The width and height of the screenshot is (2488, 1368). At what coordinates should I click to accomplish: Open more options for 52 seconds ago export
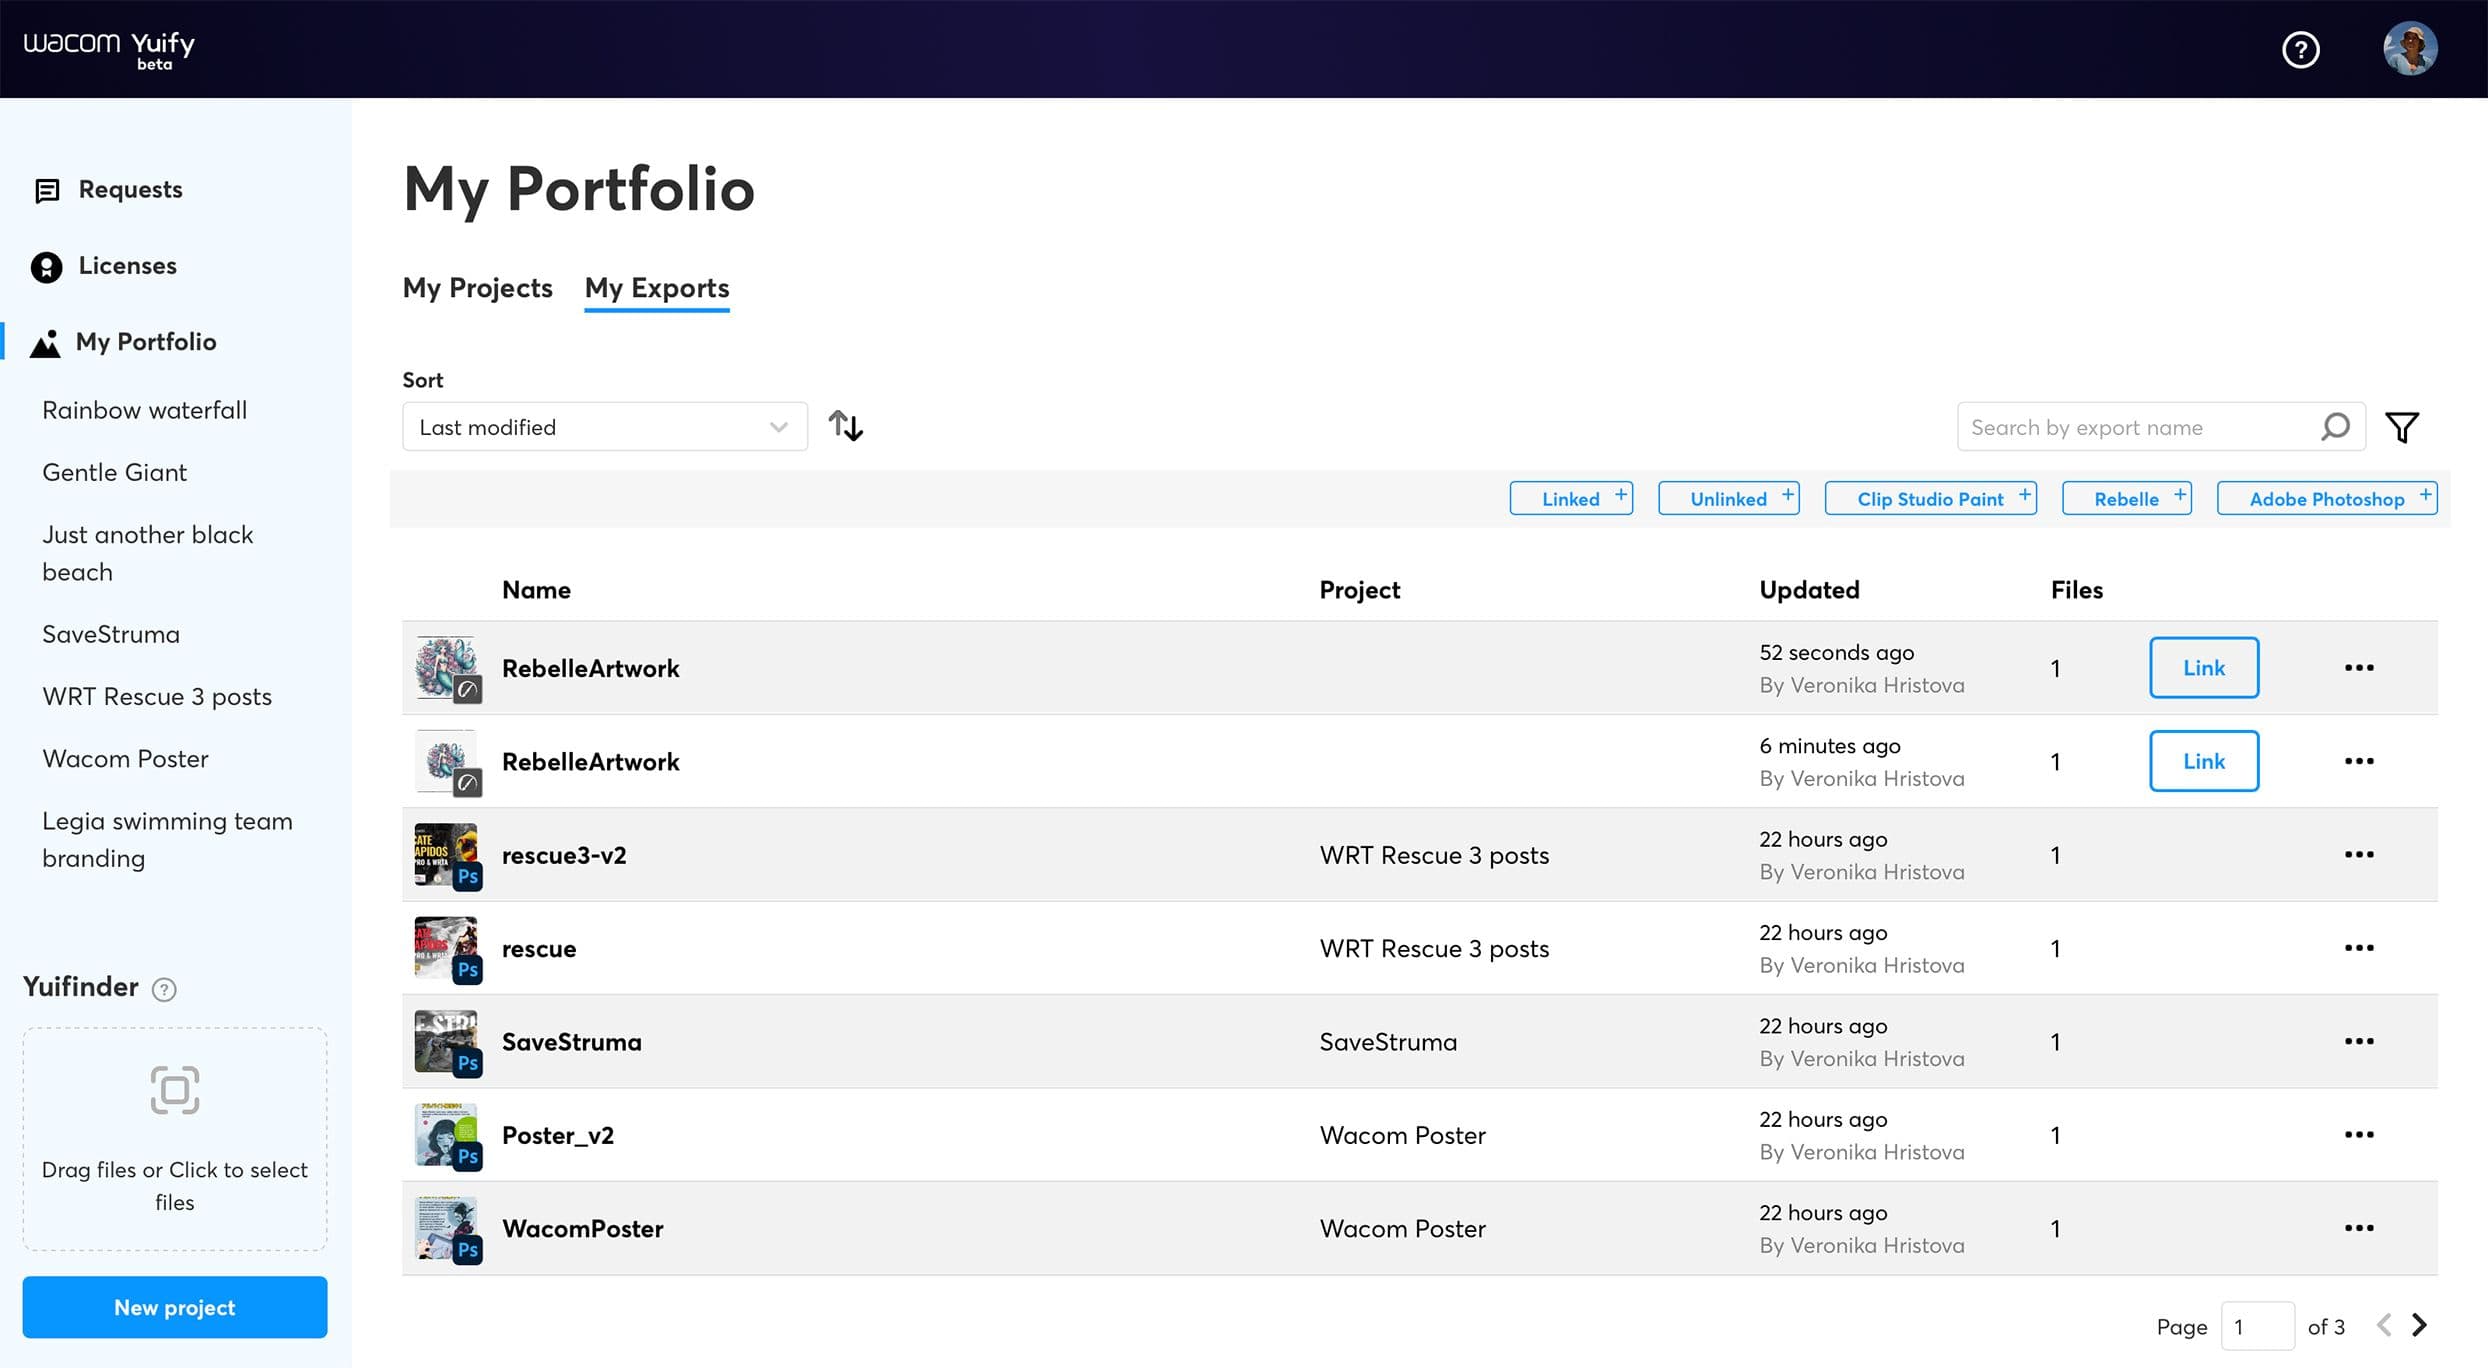(x=2359, y=668)
